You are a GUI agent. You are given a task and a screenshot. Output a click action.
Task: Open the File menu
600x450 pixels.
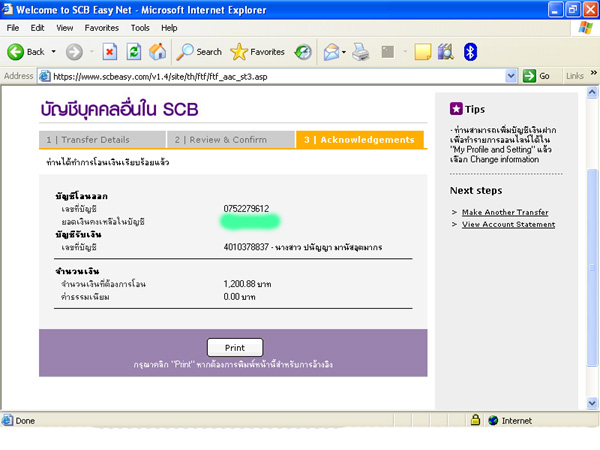tap(13, 28)
